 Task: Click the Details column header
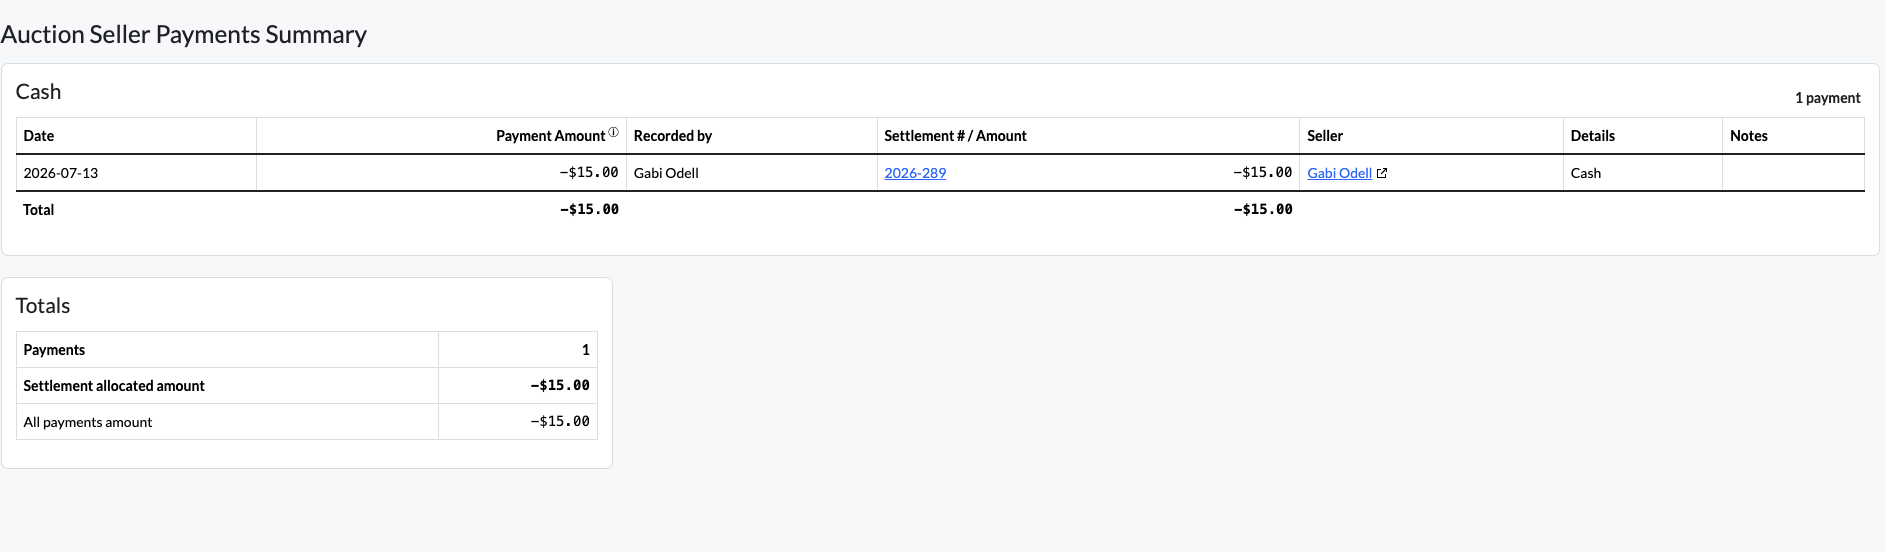pos(1593,136)
